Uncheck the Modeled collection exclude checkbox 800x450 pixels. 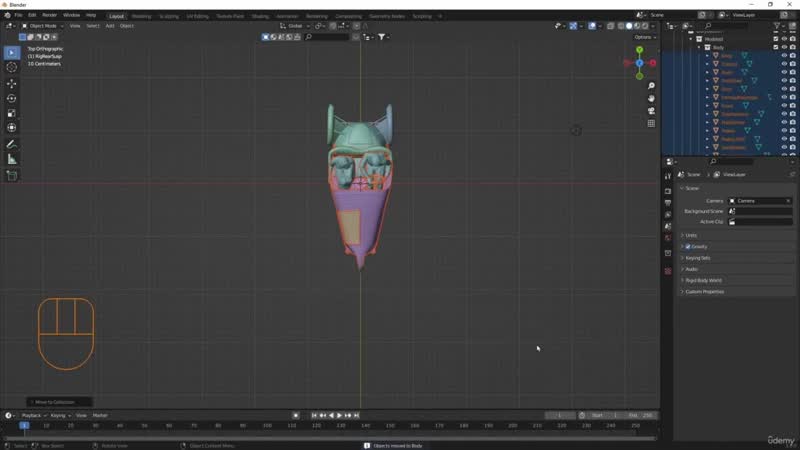coord(776,39)
